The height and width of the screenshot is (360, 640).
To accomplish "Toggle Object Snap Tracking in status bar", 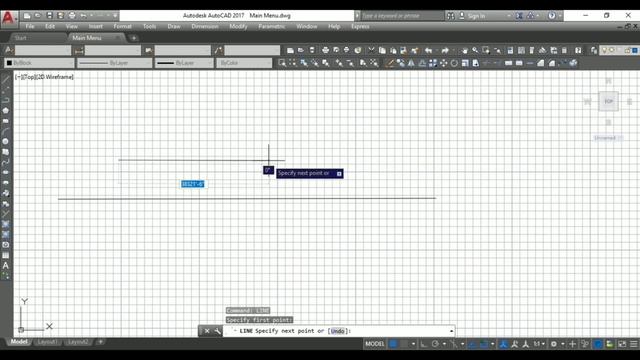I will [472, 344].
